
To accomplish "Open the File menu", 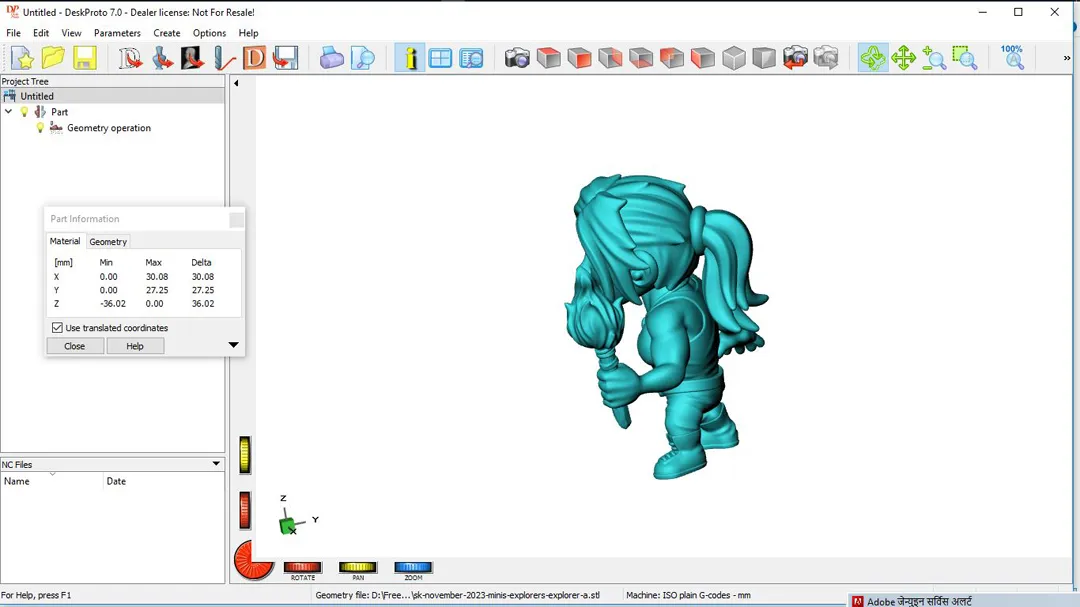I will click(x=13, y=33).
